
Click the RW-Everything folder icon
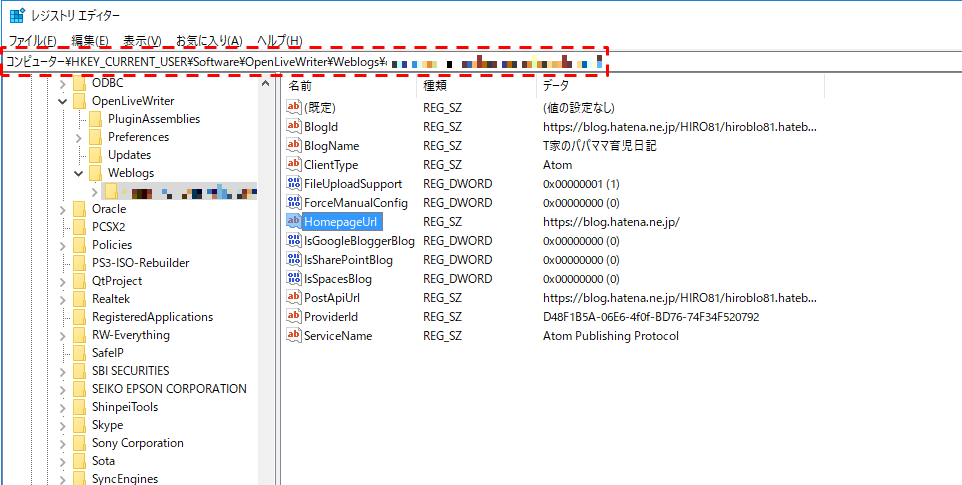click(x=80, y=335)
